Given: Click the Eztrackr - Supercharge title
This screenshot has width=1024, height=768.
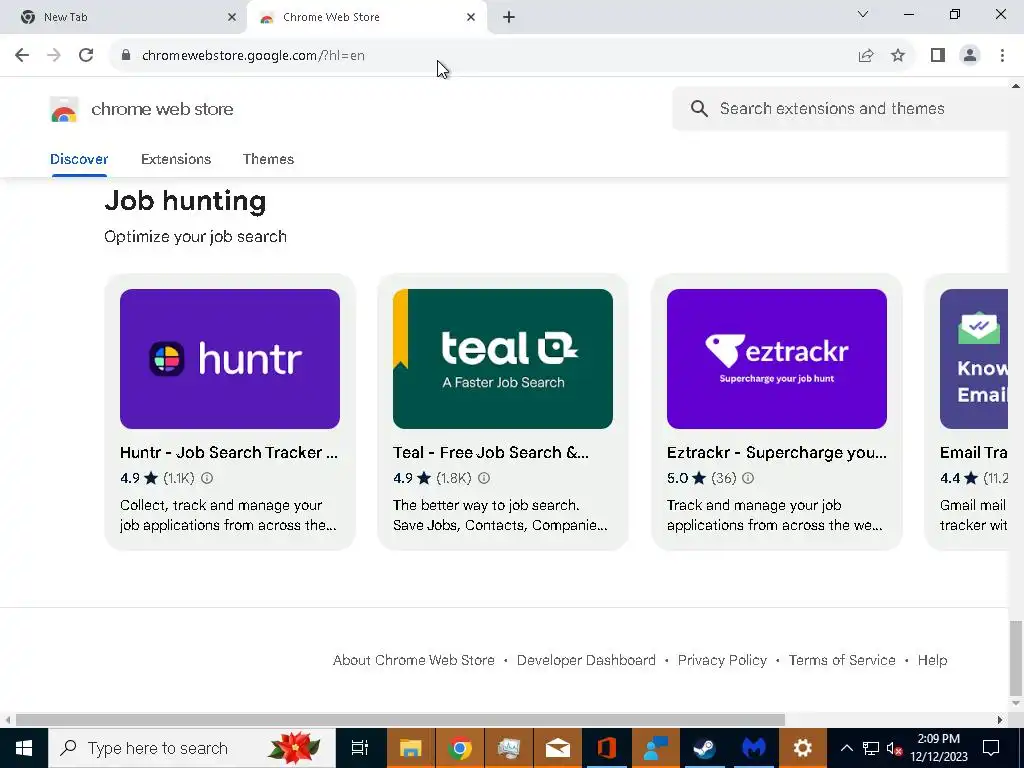Looking at the screenshot, I should (776, 453).
